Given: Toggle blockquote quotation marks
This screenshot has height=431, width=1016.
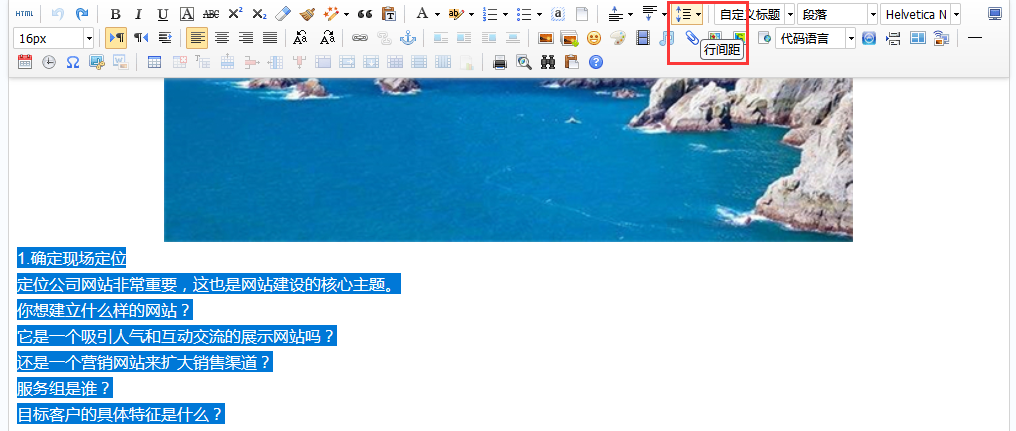Looking at the screenshot, I should 365,14.
